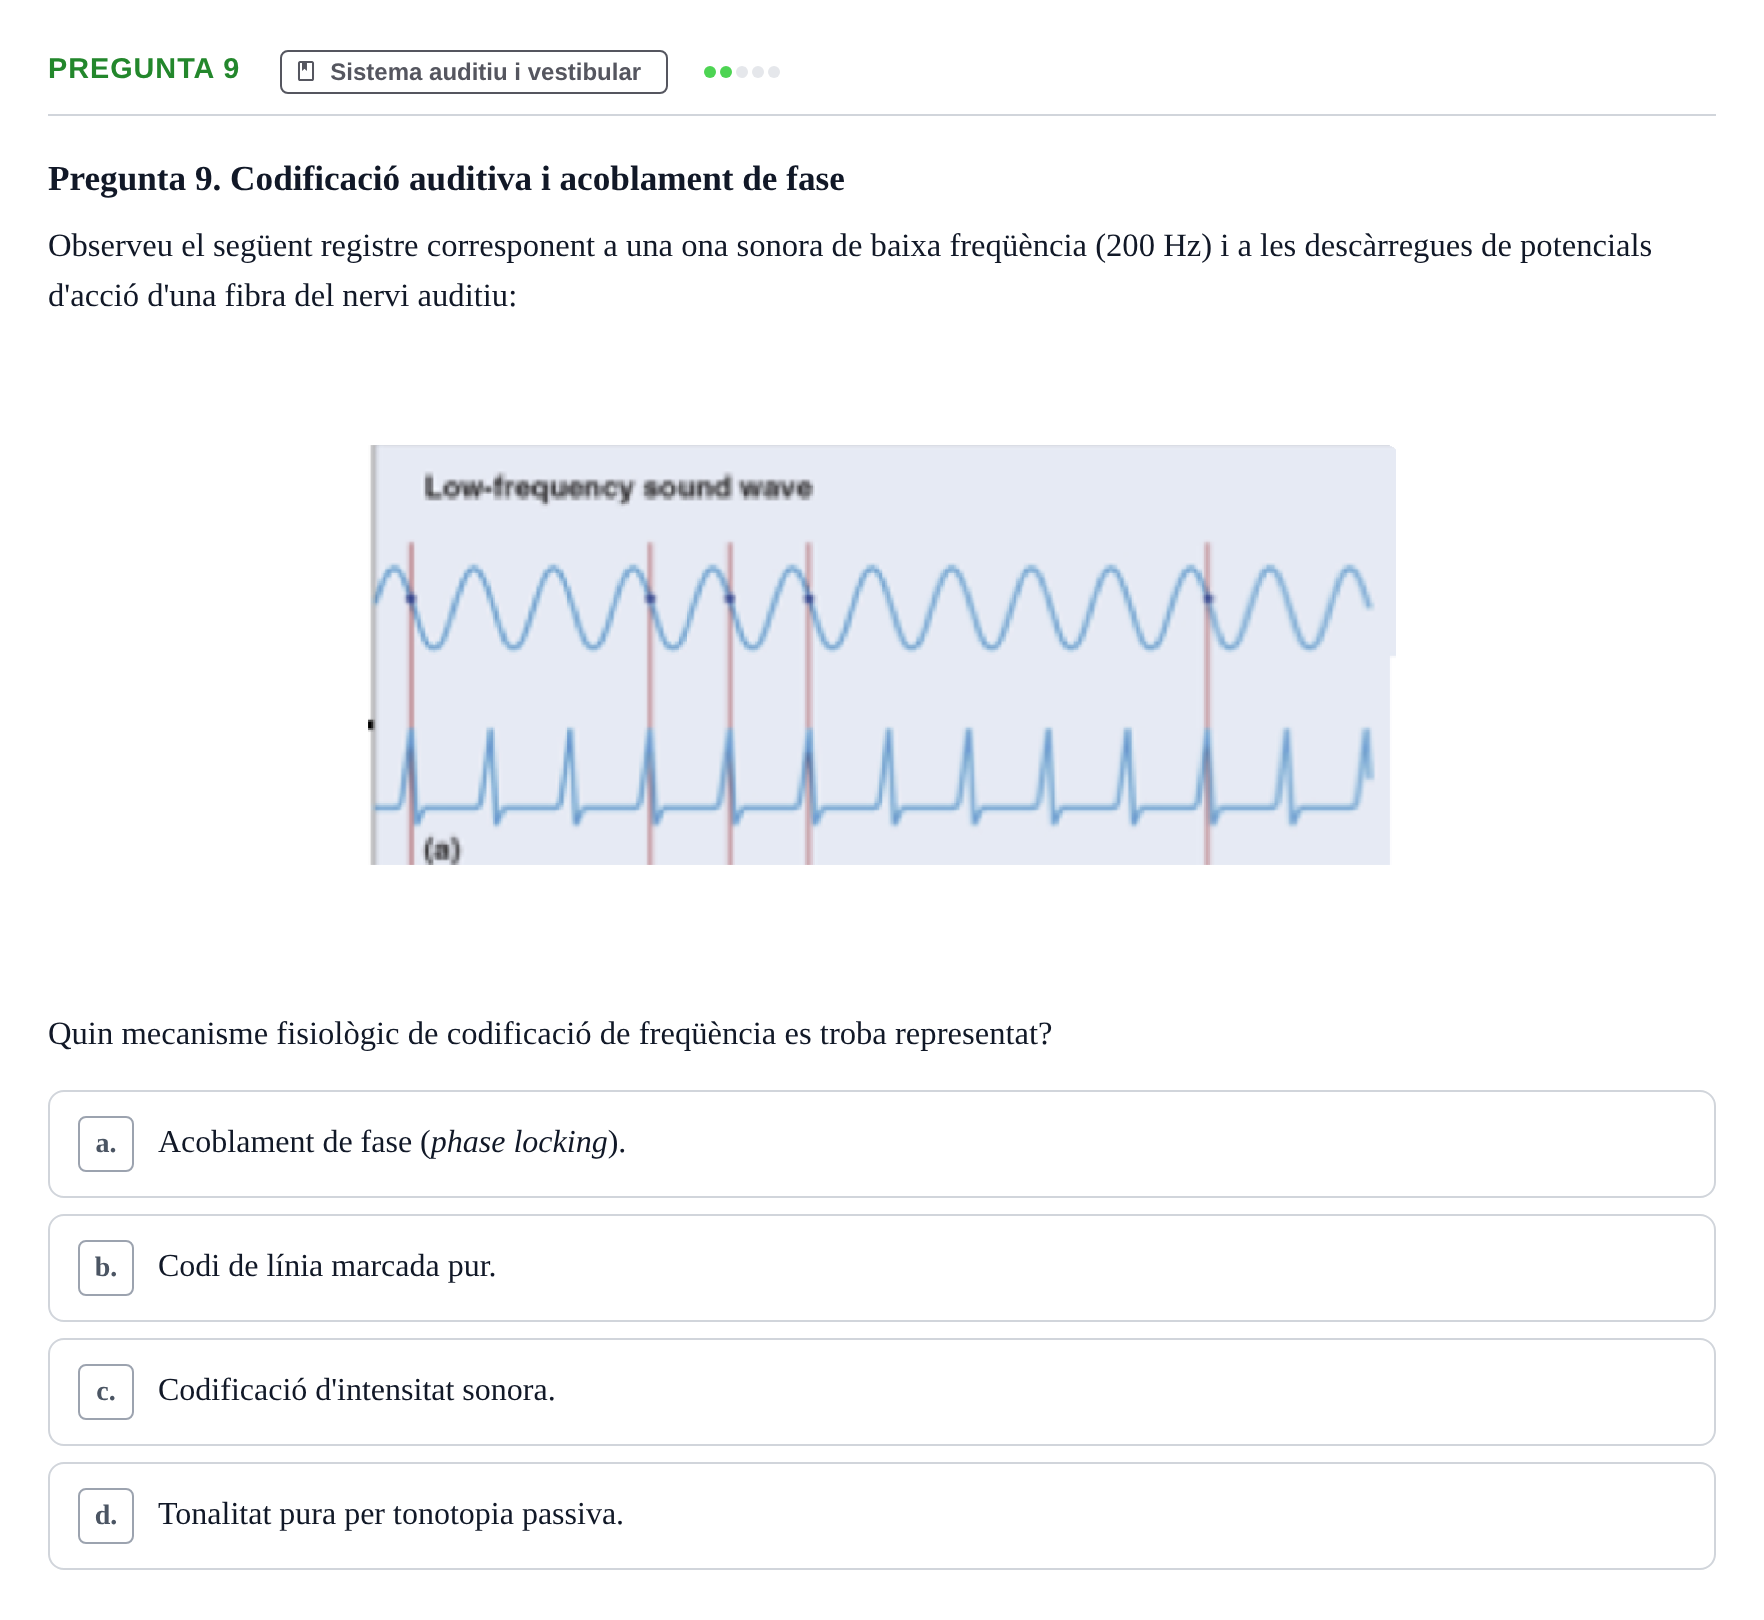Click the green difficulty dots indicator
The height and width of the screenshot is (1620, 1764).
(x=742, y=72)
